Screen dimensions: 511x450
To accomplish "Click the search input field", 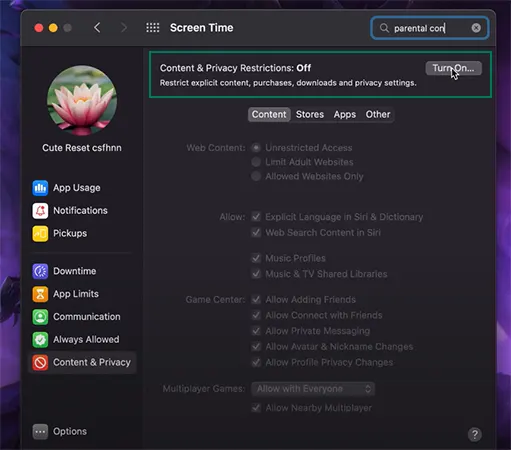I will [429, 28].
